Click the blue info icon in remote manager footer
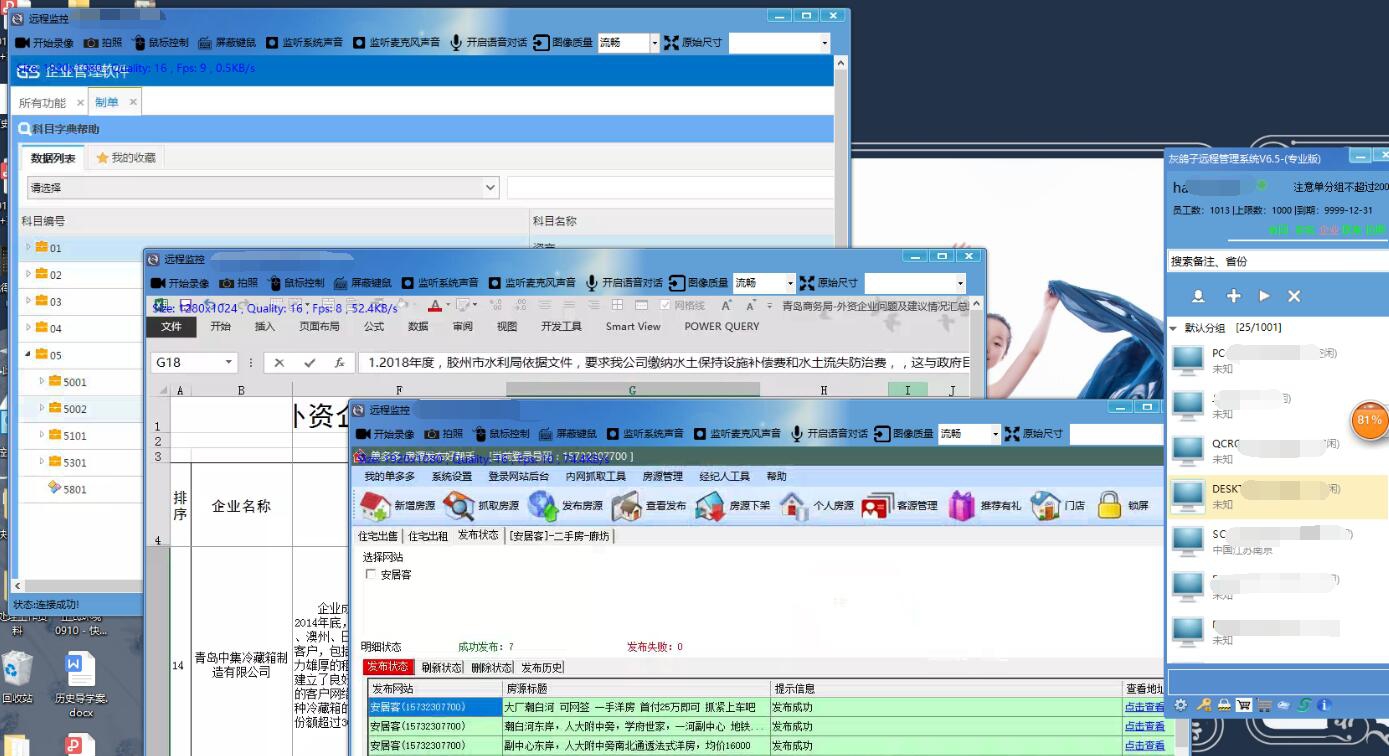 coord(1324,705)
